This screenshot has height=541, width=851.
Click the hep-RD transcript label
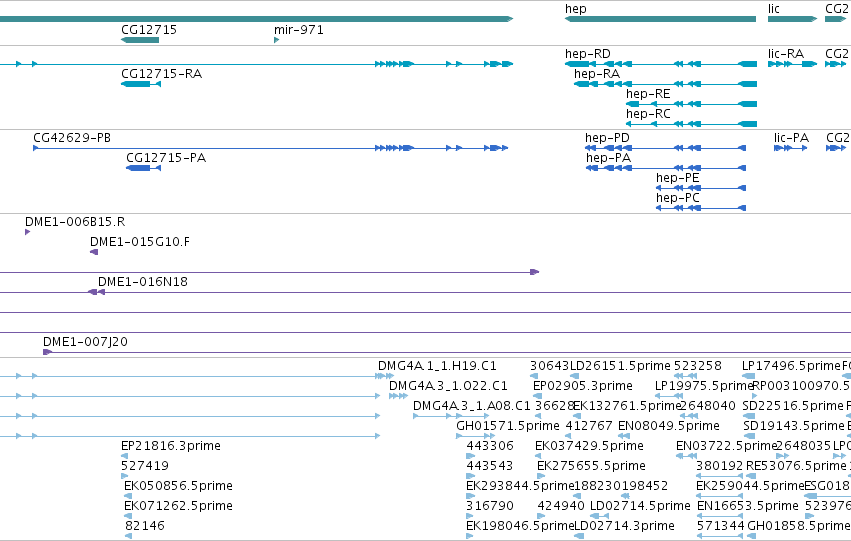click(588, 54)
